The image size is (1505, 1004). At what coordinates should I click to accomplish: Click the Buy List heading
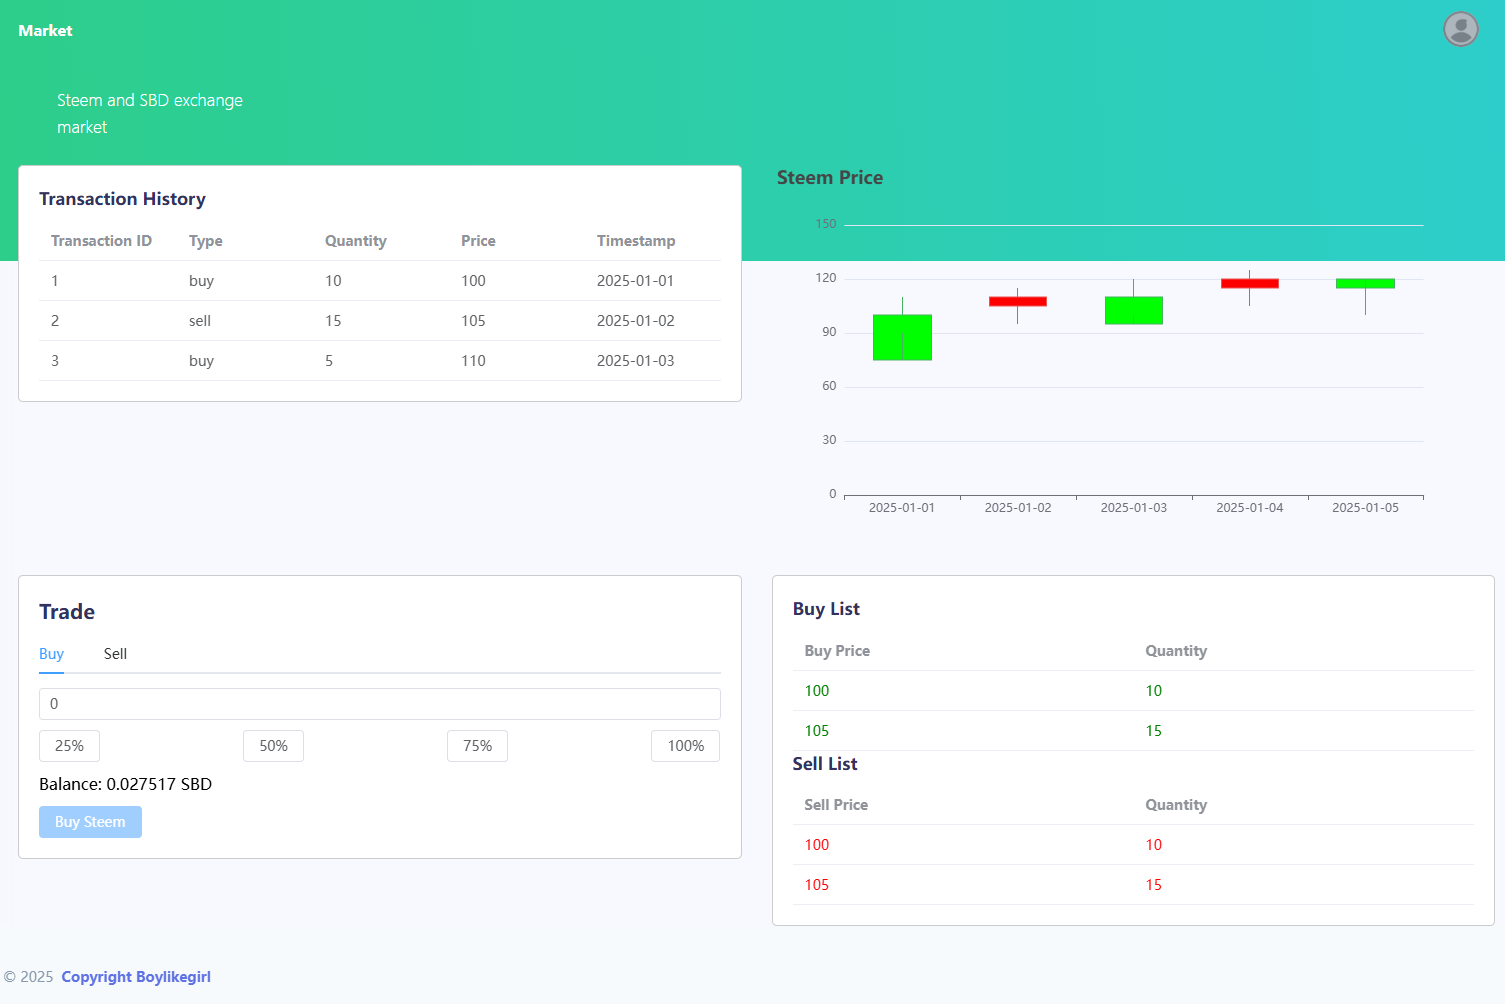pyautogui.click(x=826, y=609)
